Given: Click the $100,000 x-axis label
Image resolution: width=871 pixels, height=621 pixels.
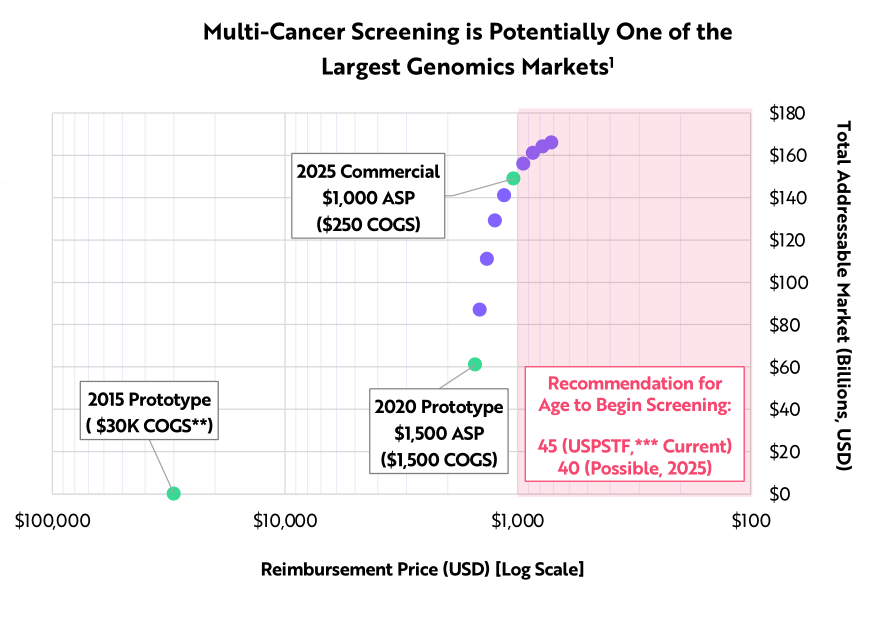Looking at the screenshot, I should (53, 521).
